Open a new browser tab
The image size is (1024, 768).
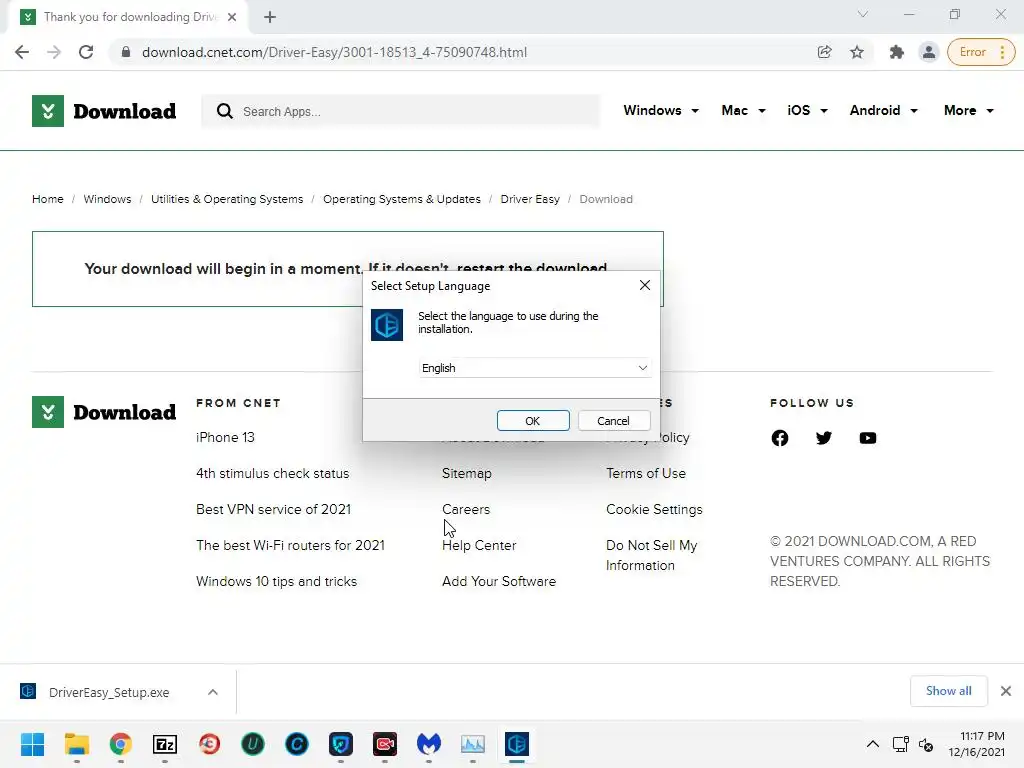coord(270,17)
